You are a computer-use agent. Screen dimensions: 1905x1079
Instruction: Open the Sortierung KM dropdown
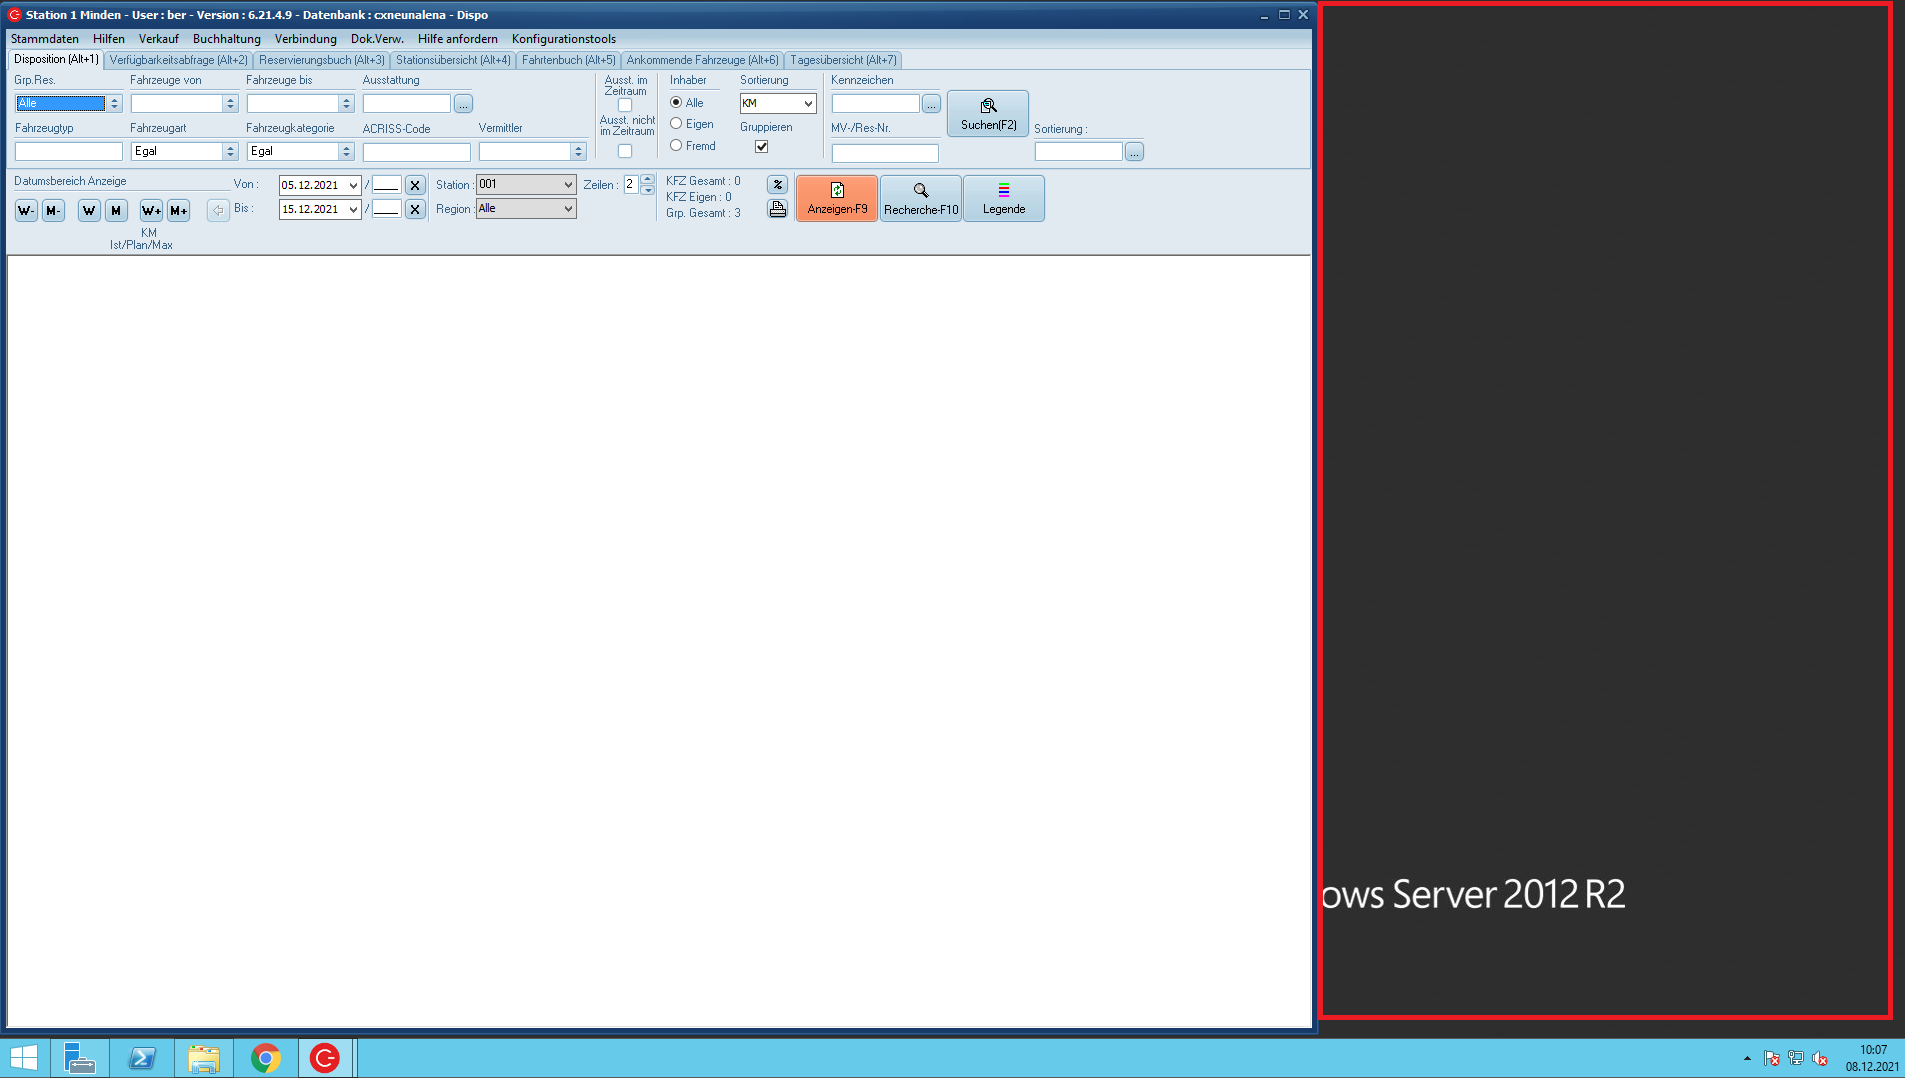click(807, 104)
